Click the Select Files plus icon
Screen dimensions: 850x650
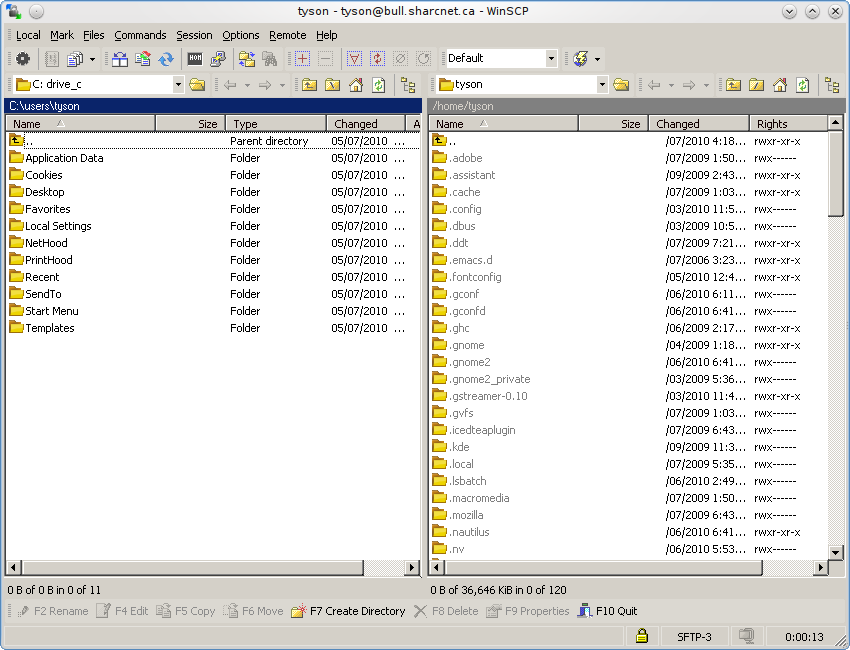click(302, 59)
